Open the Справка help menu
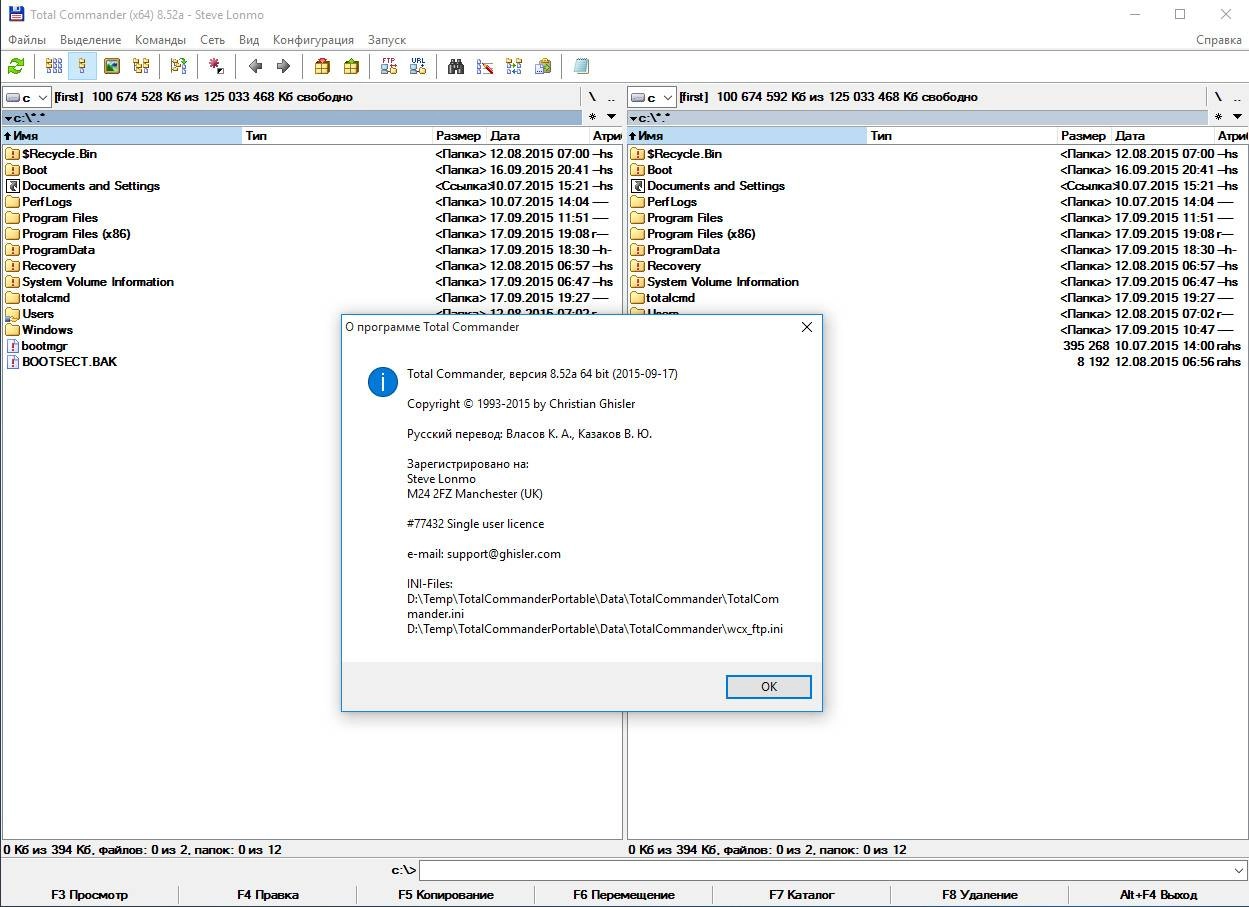1249x907 pixels. (1219, 40)
